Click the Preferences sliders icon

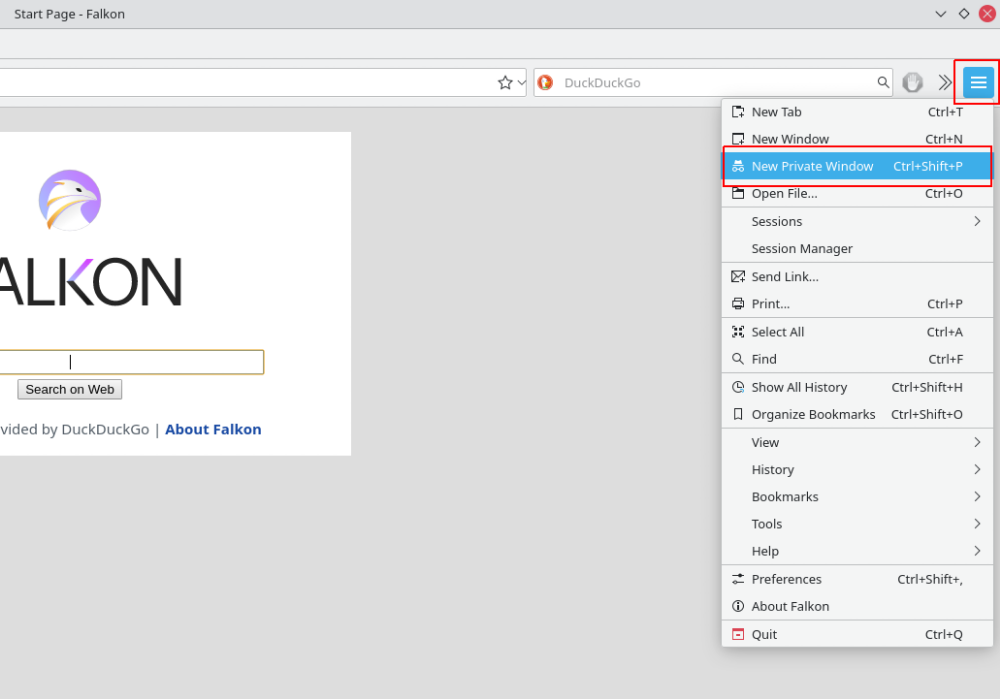(x=738, y=579)
